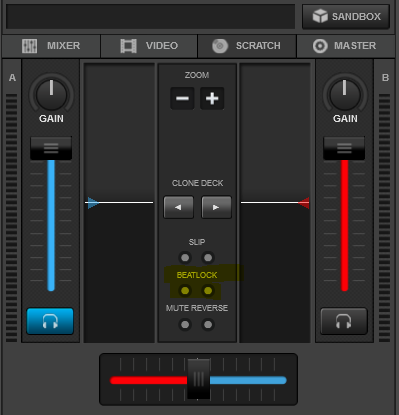This screenshot has height=415, width=399.
Task: Switch to the Master tab
Action: [346, 46]
